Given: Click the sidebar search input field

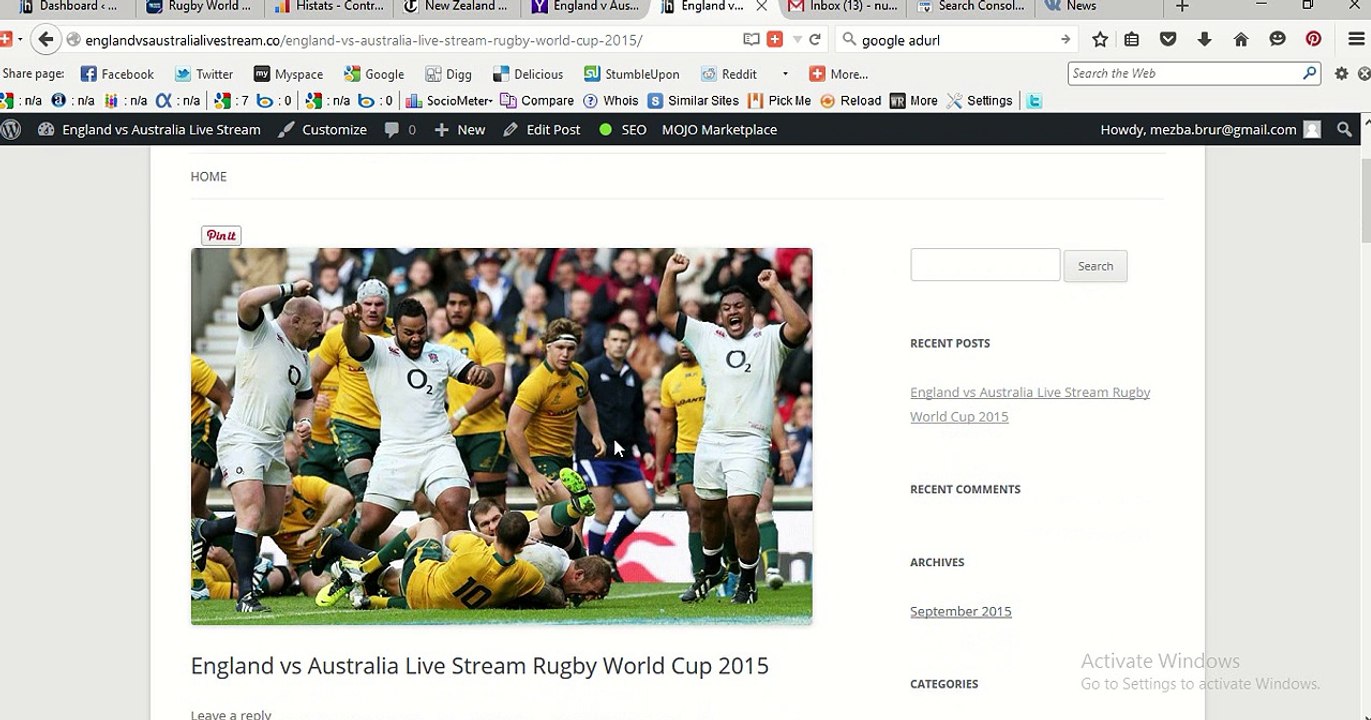Looking at the screenshot, I should point(985,265).
